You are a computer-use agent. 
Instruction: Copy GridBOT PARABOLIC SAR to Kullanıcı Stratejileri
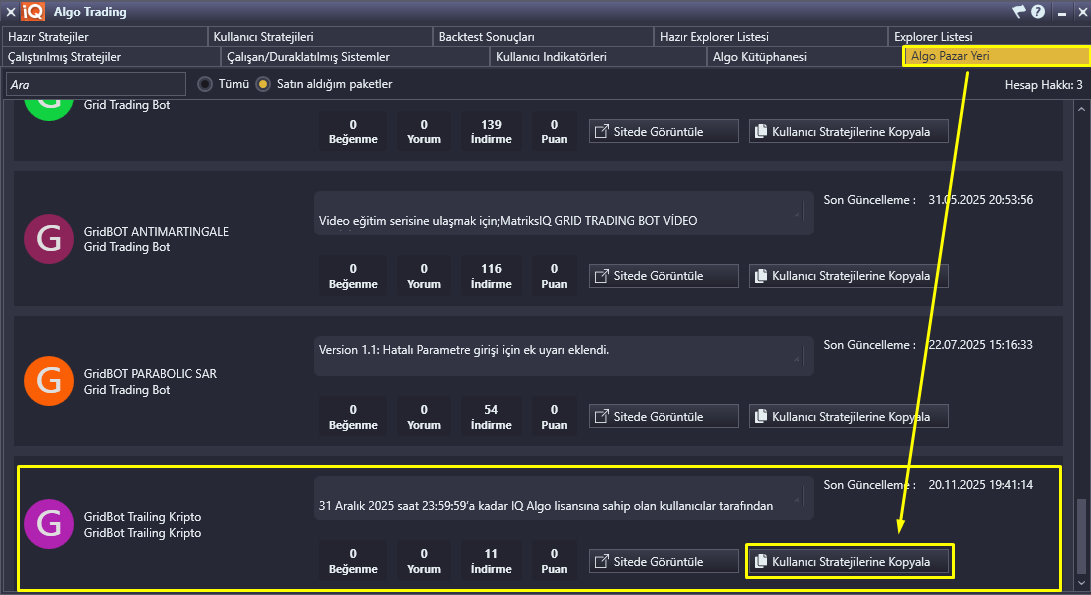click(x=849, y=416)
